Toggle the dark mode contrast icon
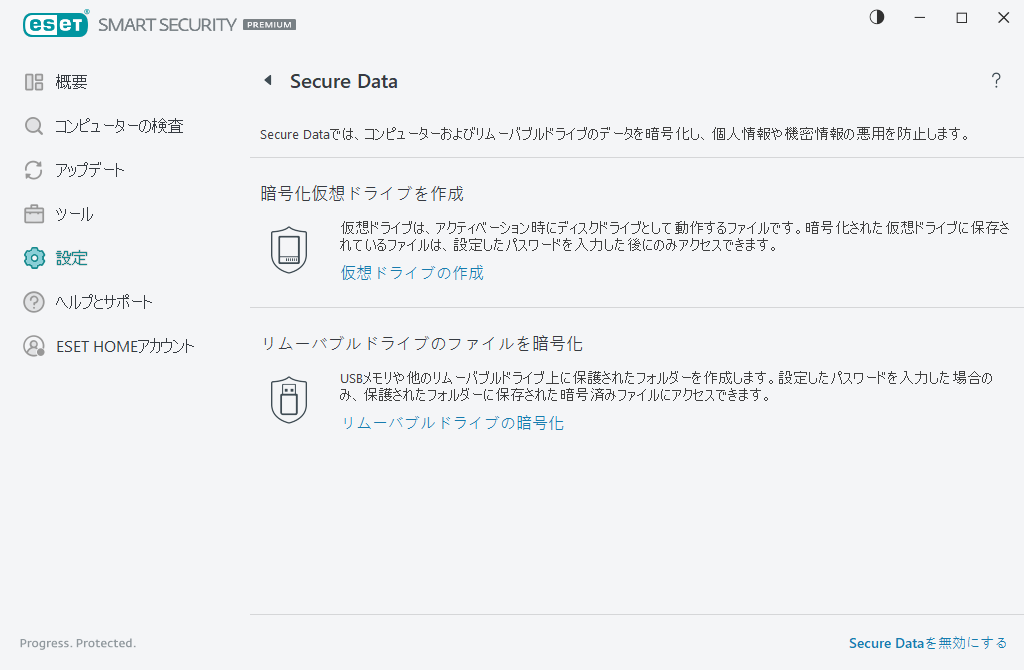This screenshot has width=1024, height=670. pos(876,17)
